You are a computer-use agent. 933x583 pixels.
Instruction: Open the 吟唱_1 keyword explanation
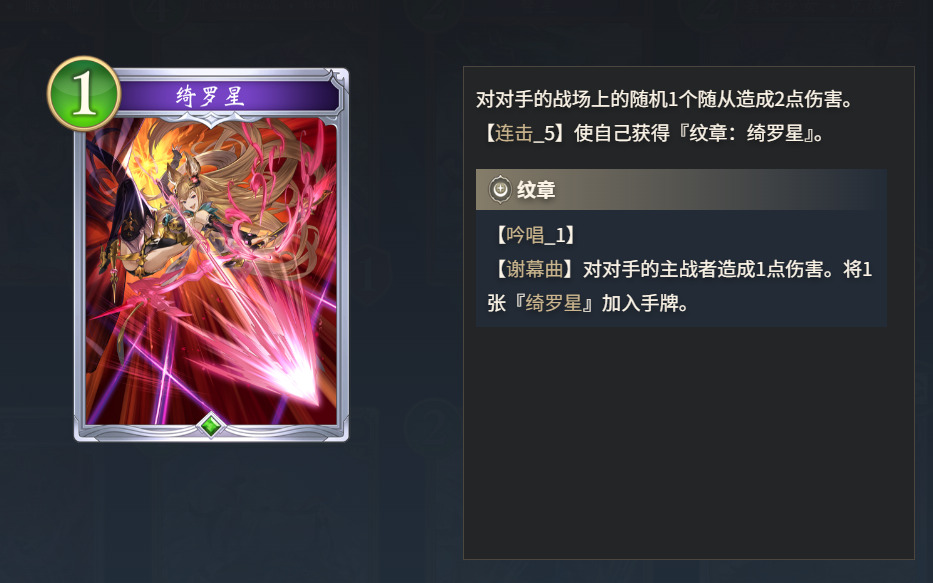point(536,236)
